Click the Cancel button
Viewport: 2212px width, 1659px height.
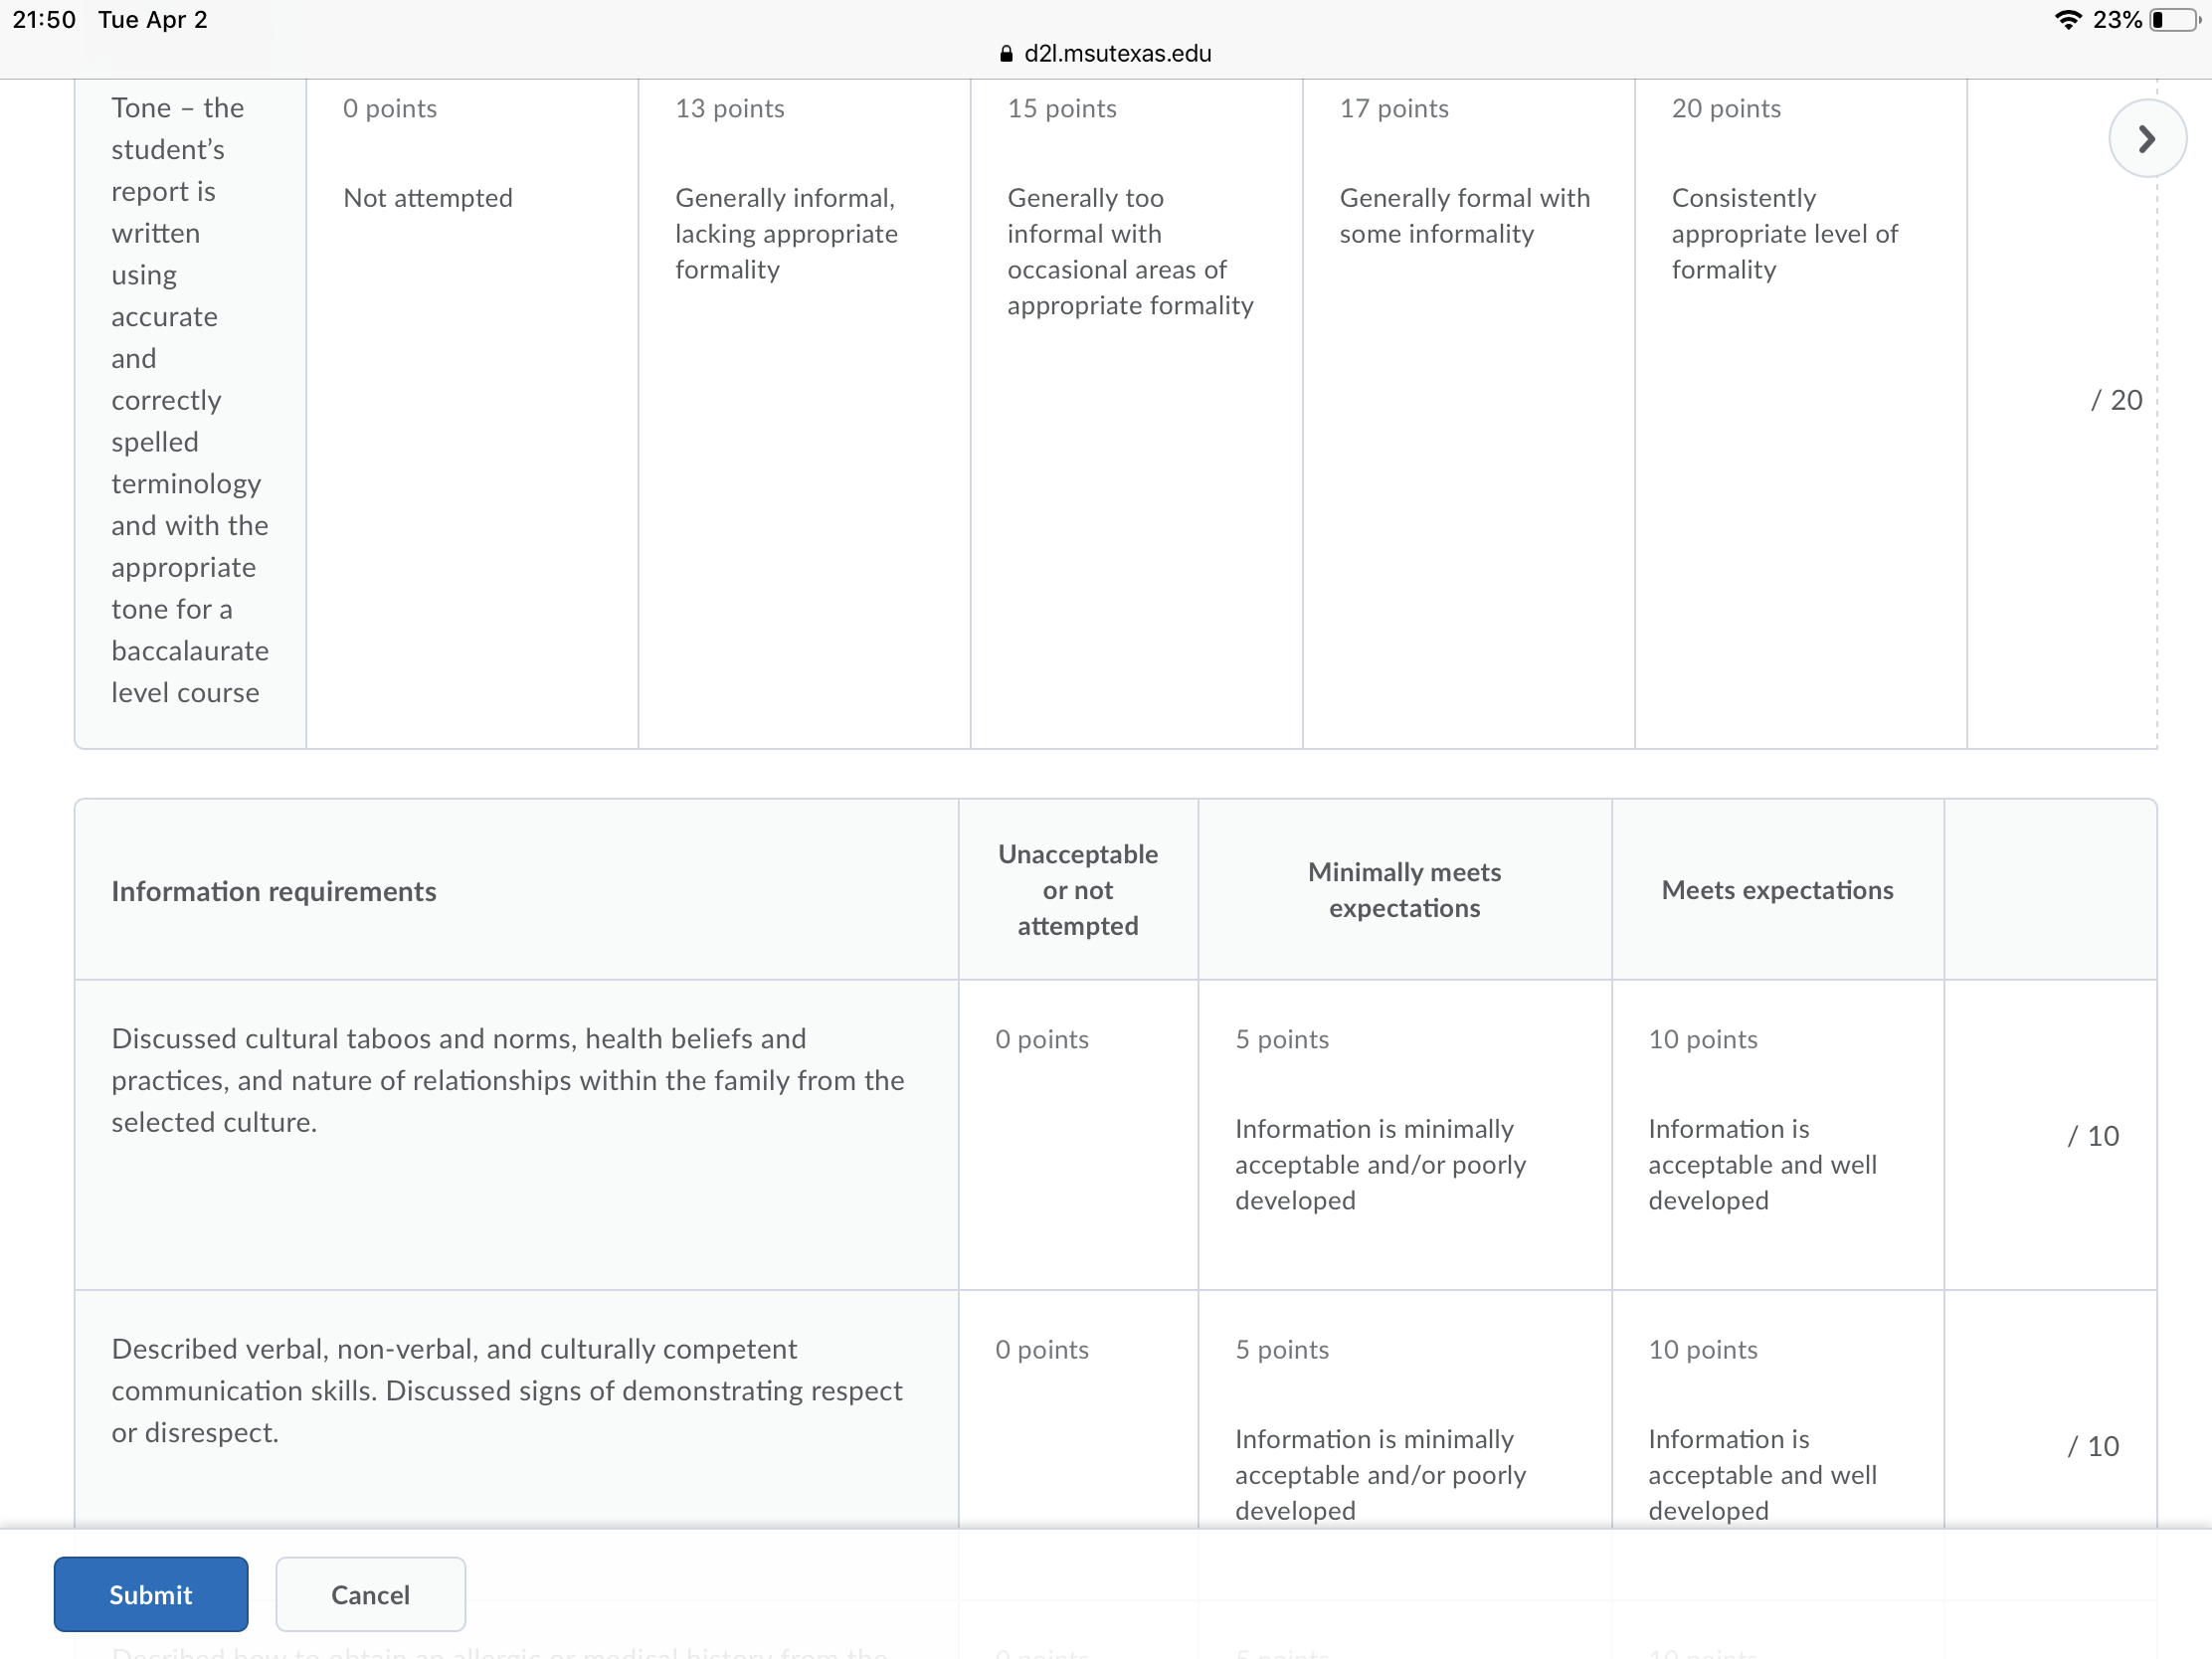(x=370, y=1593)
